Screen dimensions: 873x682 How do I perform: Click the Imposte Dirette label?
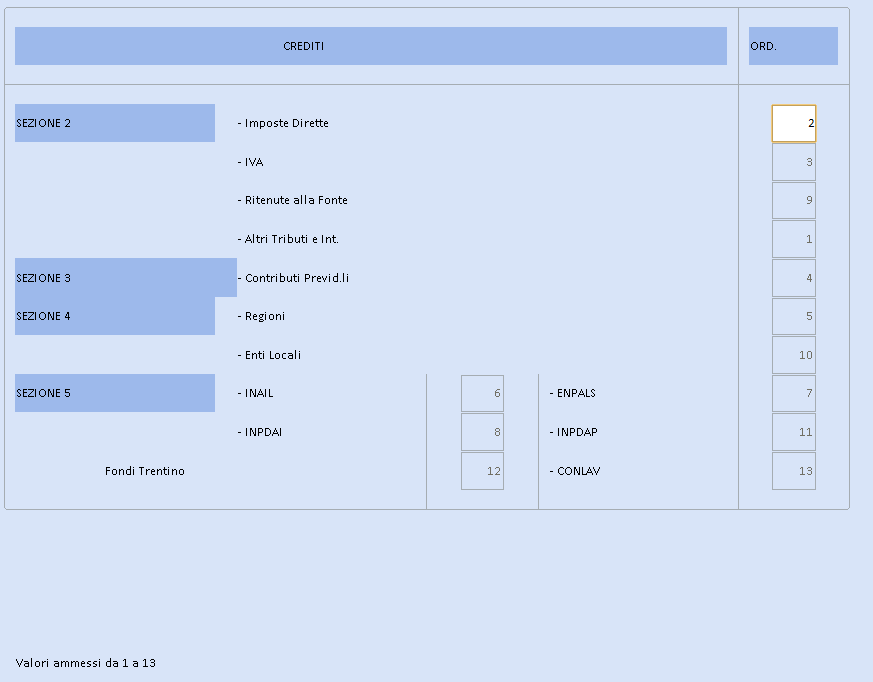tap(283, 123)
